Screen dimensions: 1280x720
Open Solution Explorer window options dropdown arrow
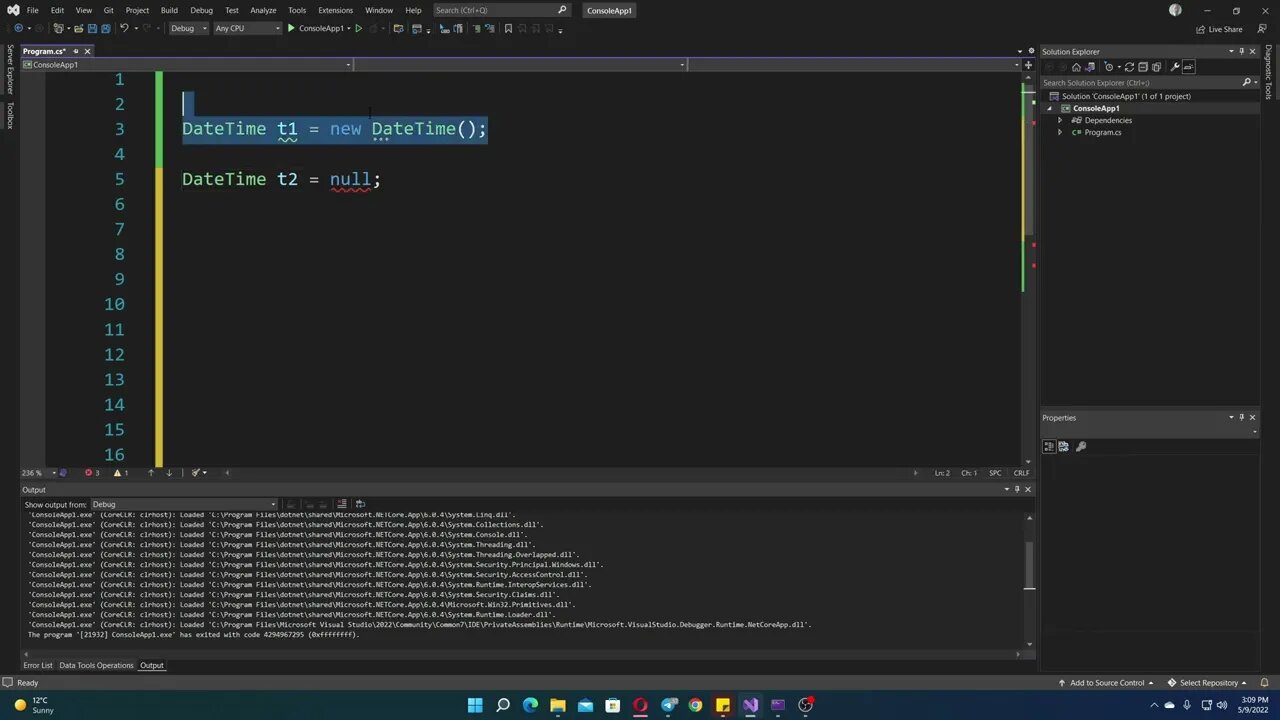1231,51
